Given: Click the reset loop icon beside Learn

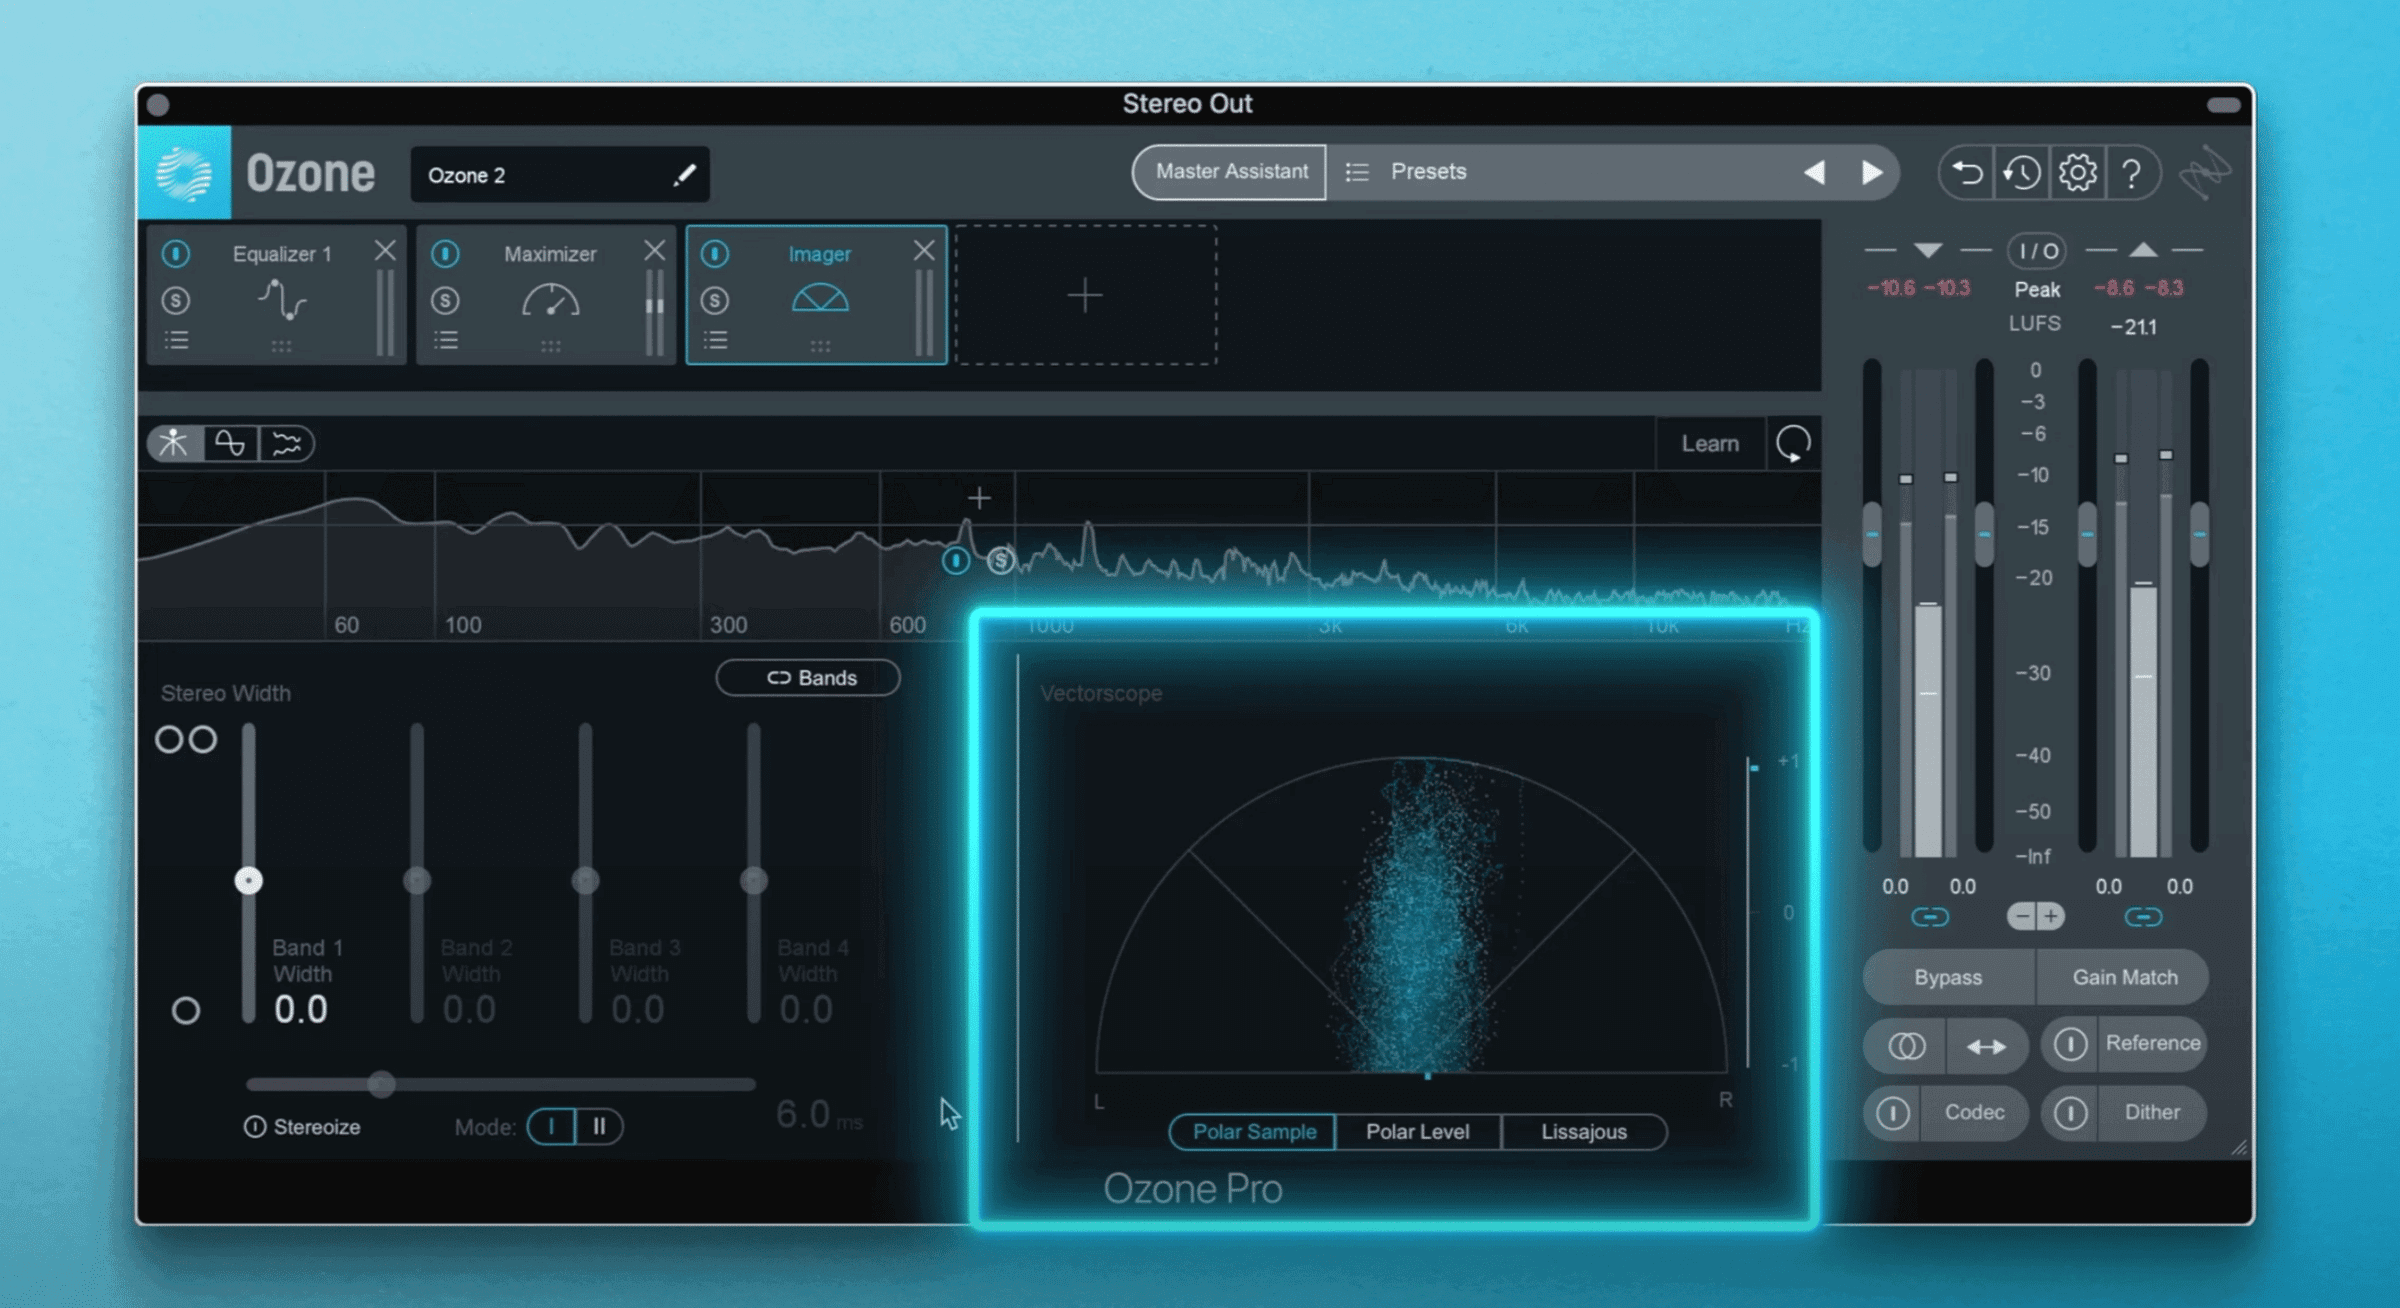Looking at the screenshot, I should tap(1793, 443).
